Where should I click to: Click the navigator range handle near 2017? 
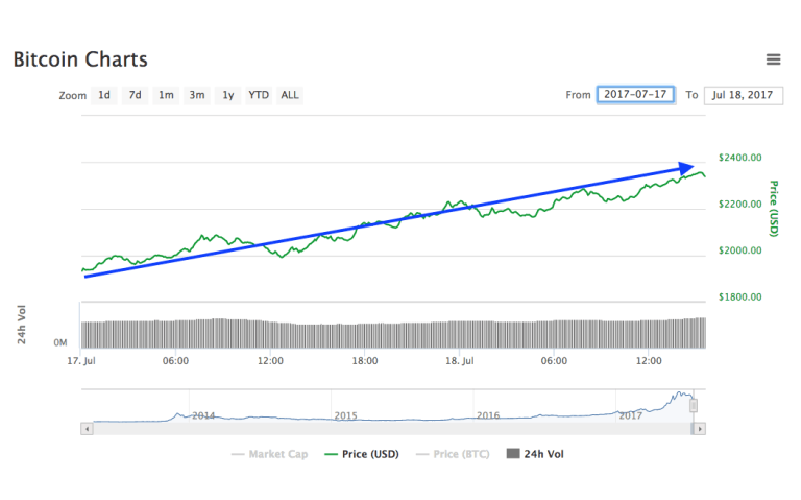point(693,406)
